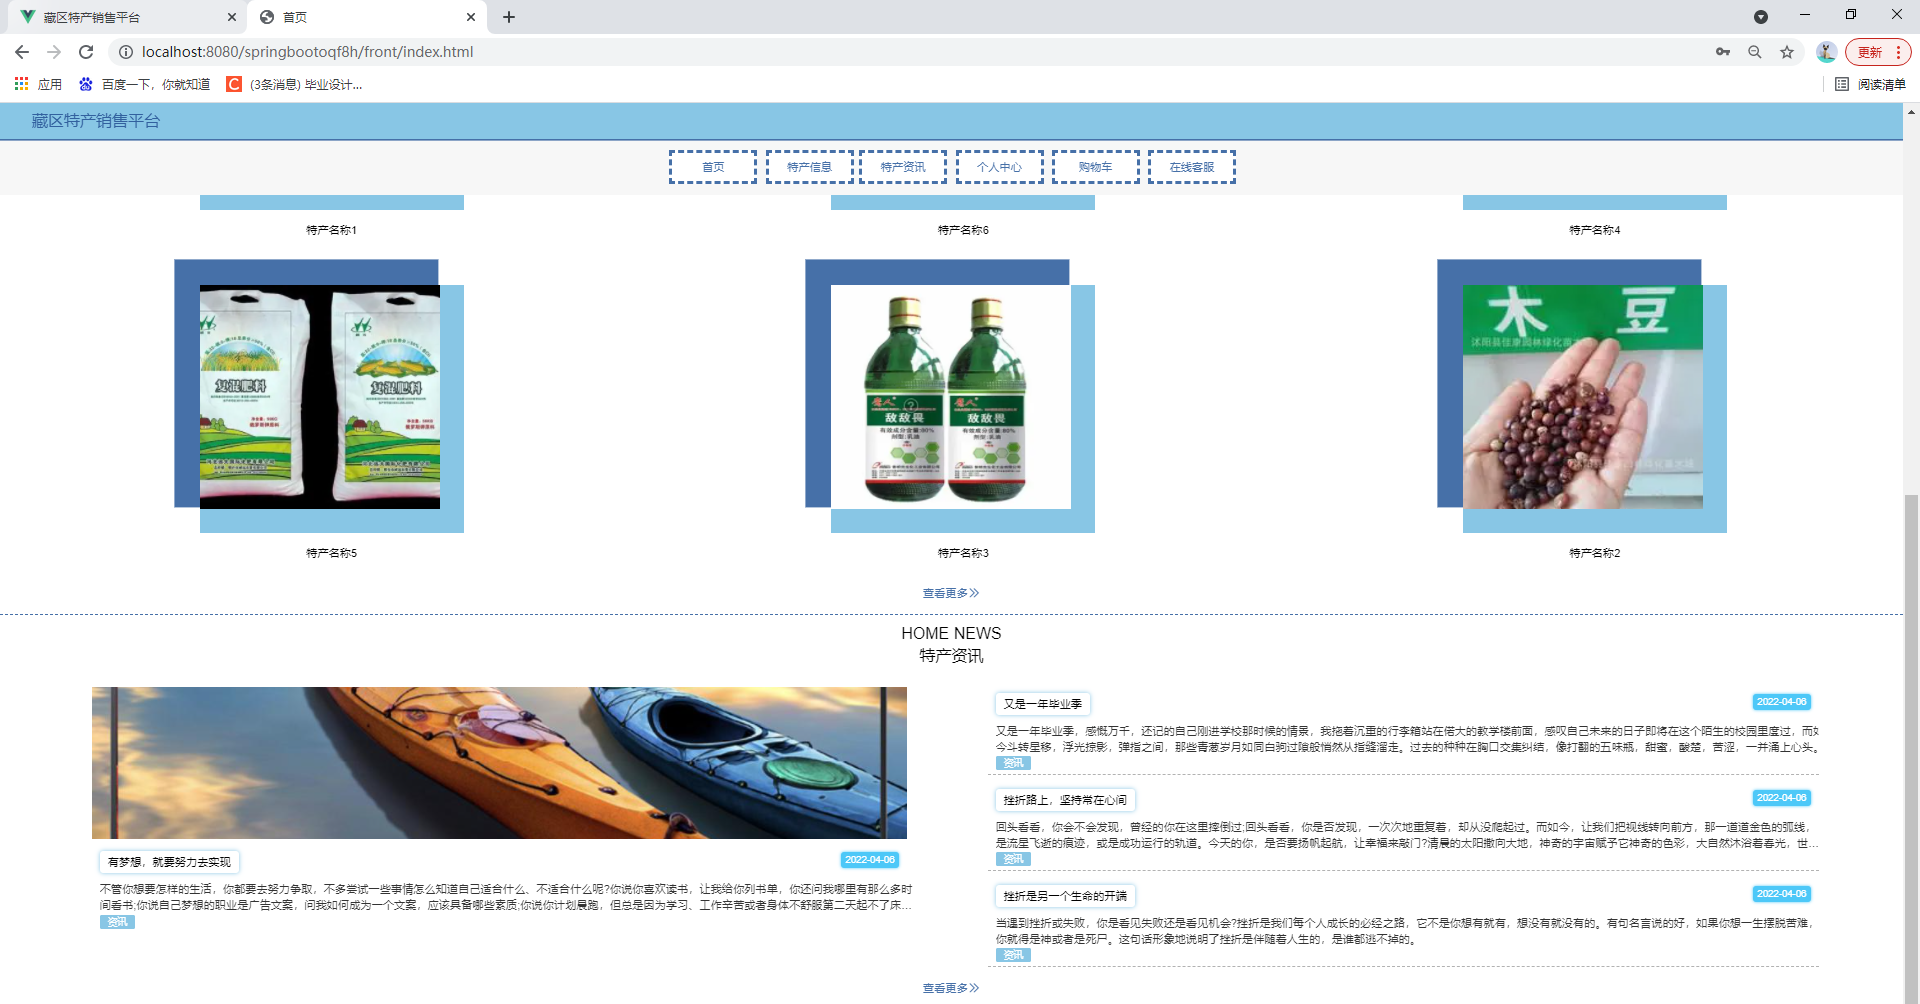1920x1004 pixels.
Task: Click the browser back arrow
Action: [x=21, y=52]
